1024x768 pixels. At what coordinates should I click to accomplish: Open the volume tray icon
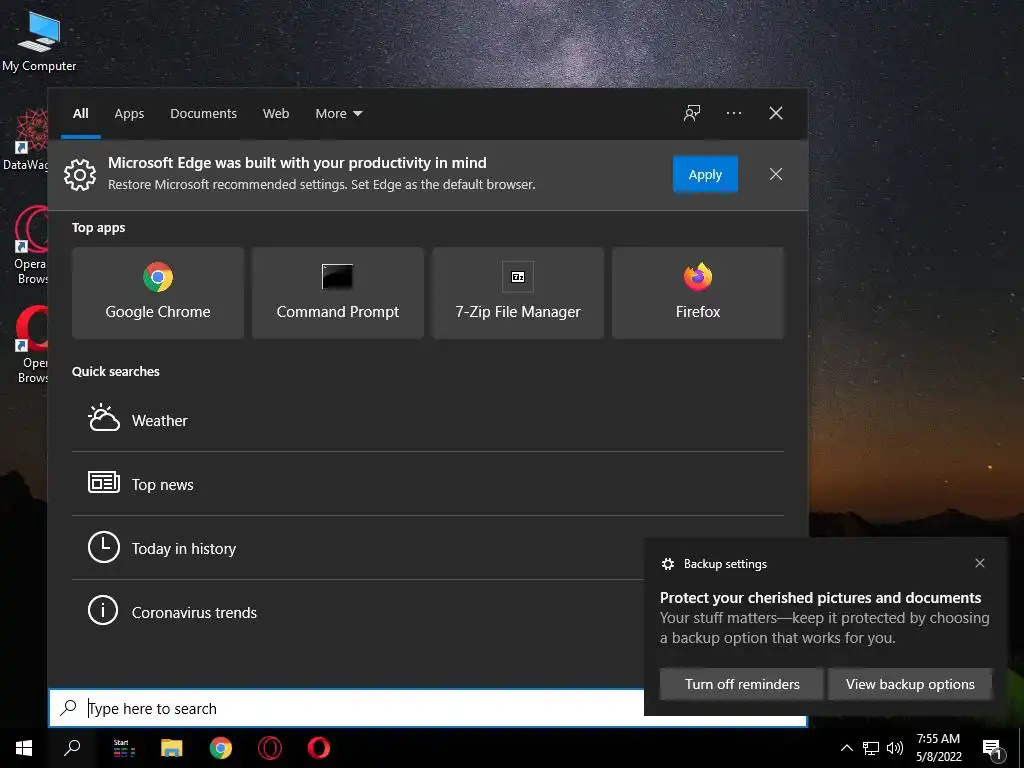(x=895, y=748)
